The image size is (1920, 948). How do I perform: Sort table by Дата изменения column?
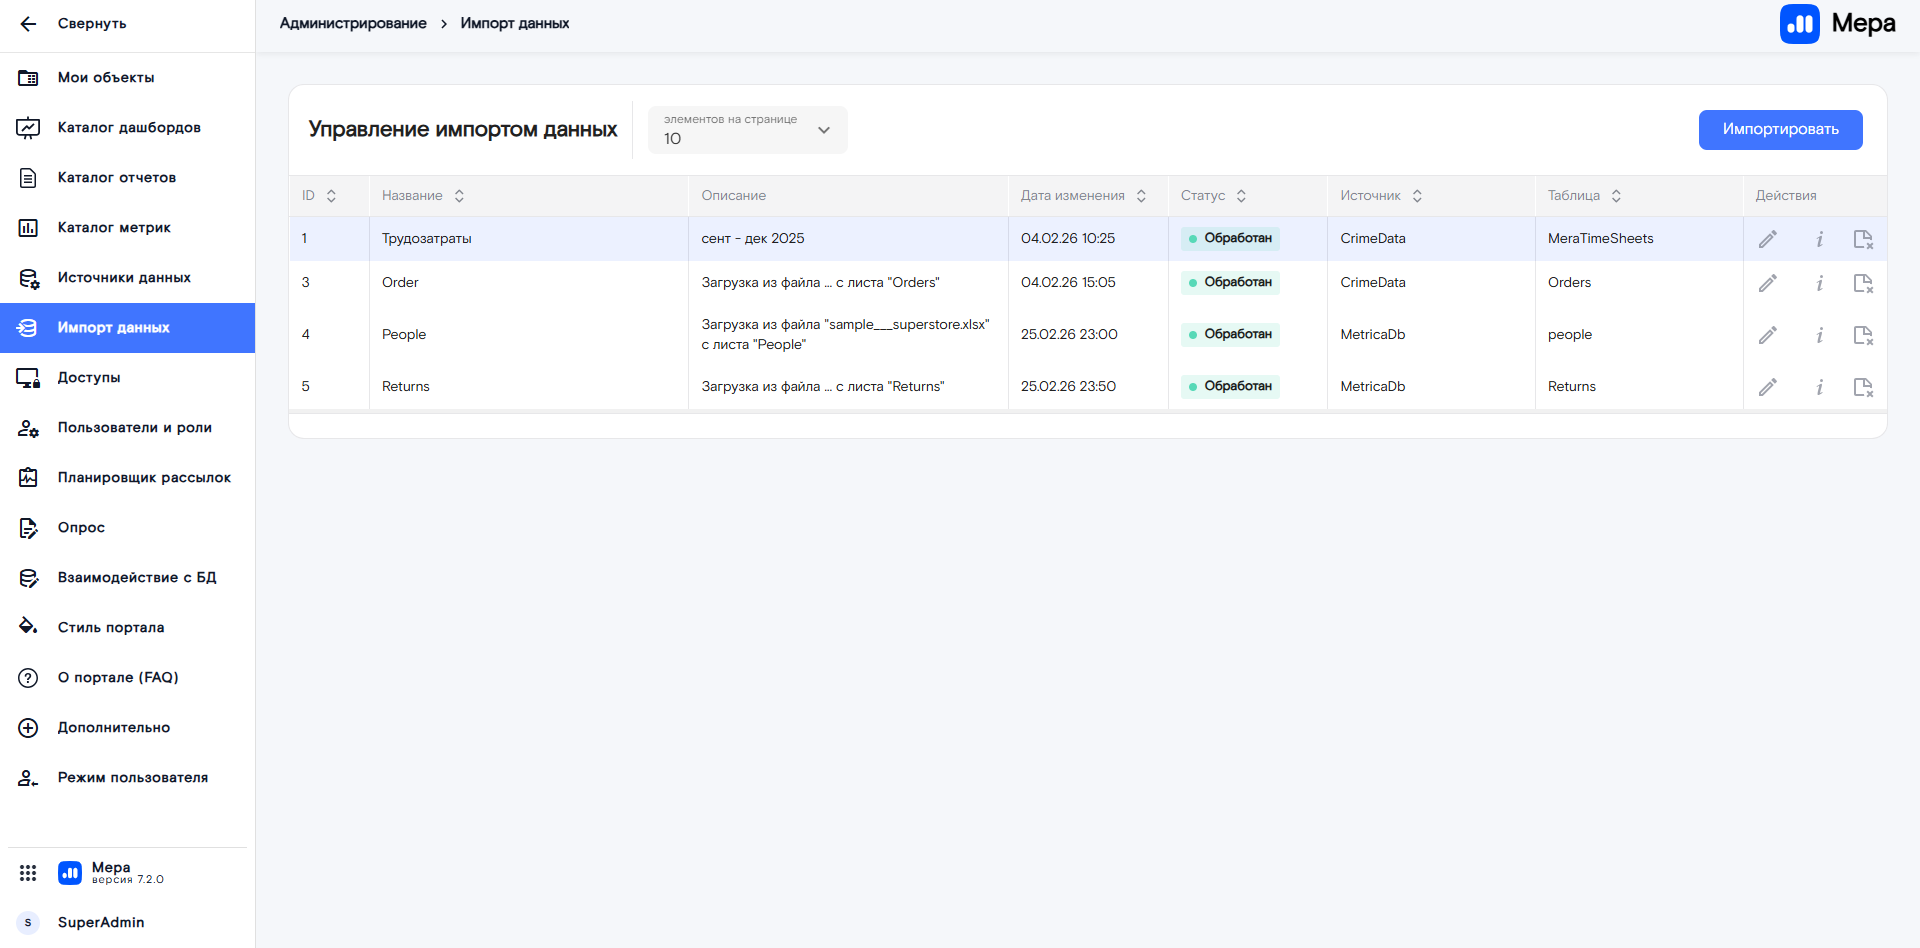click(1141, 196)
